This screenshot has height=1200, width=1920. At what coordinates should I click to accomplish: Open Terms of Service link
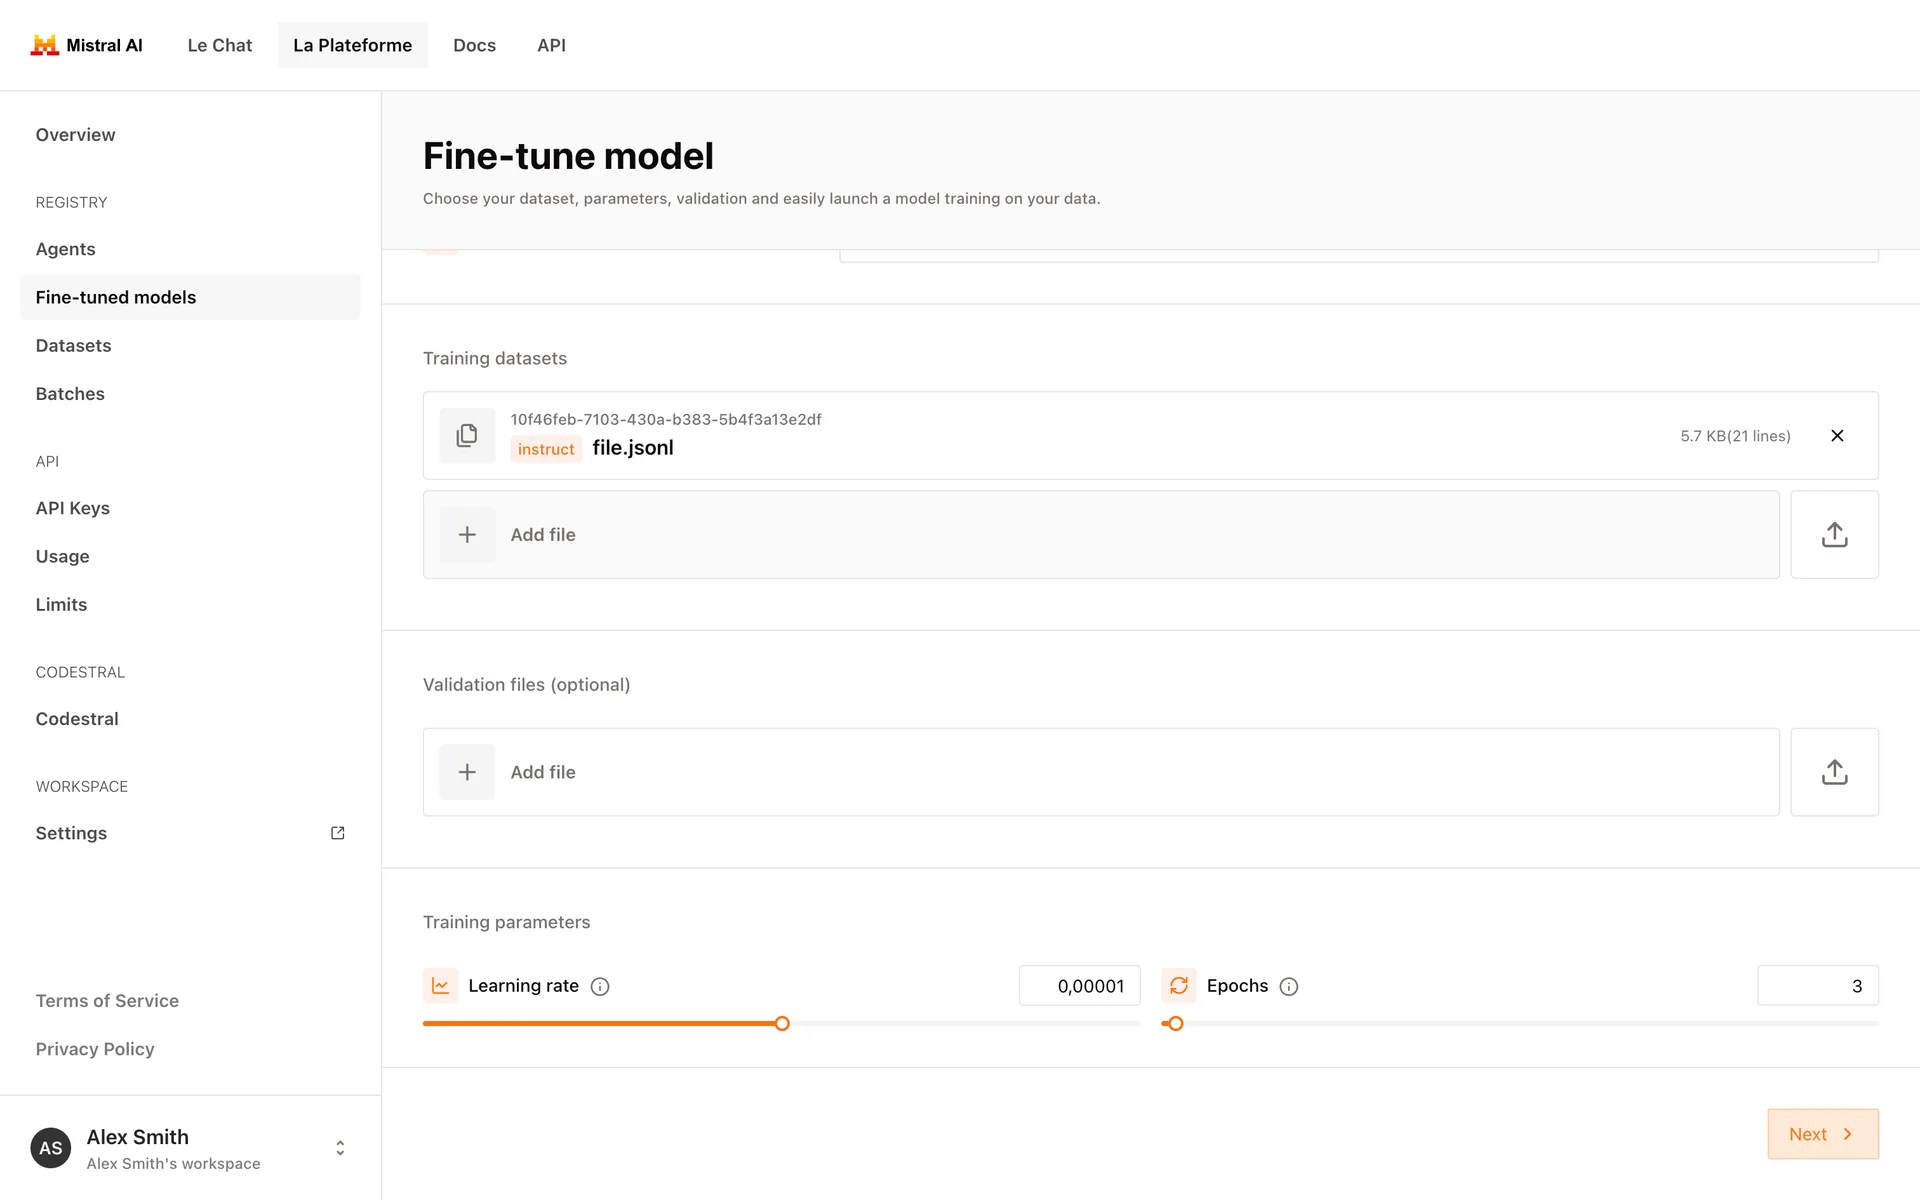point(107,1001)
